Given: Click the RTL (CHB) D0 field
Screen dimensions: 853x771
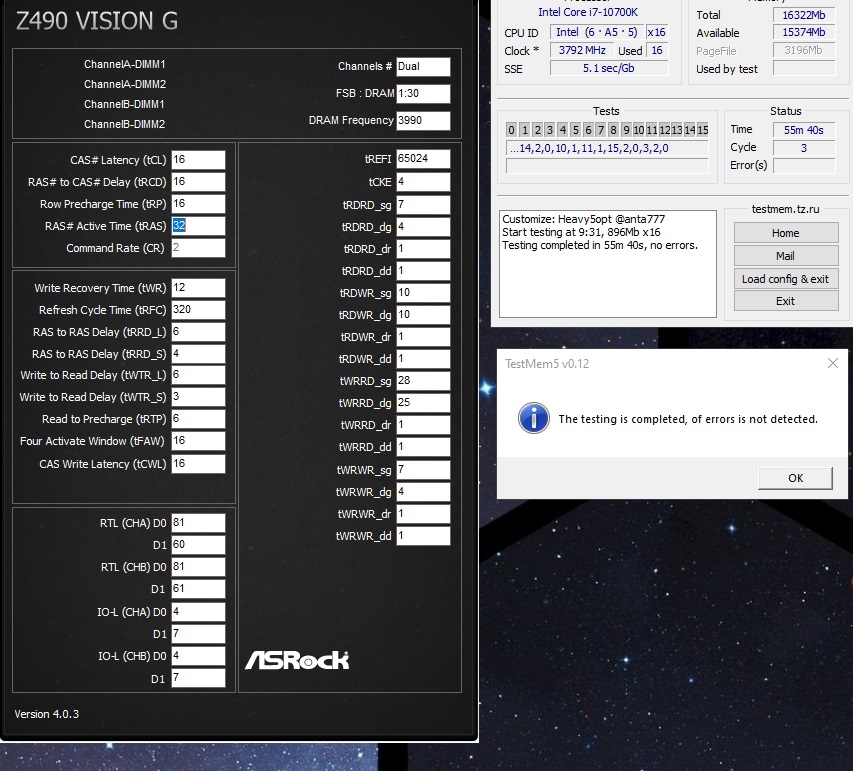Looking at the screenshot, I should pyautogui.click(x=198, y=566).
